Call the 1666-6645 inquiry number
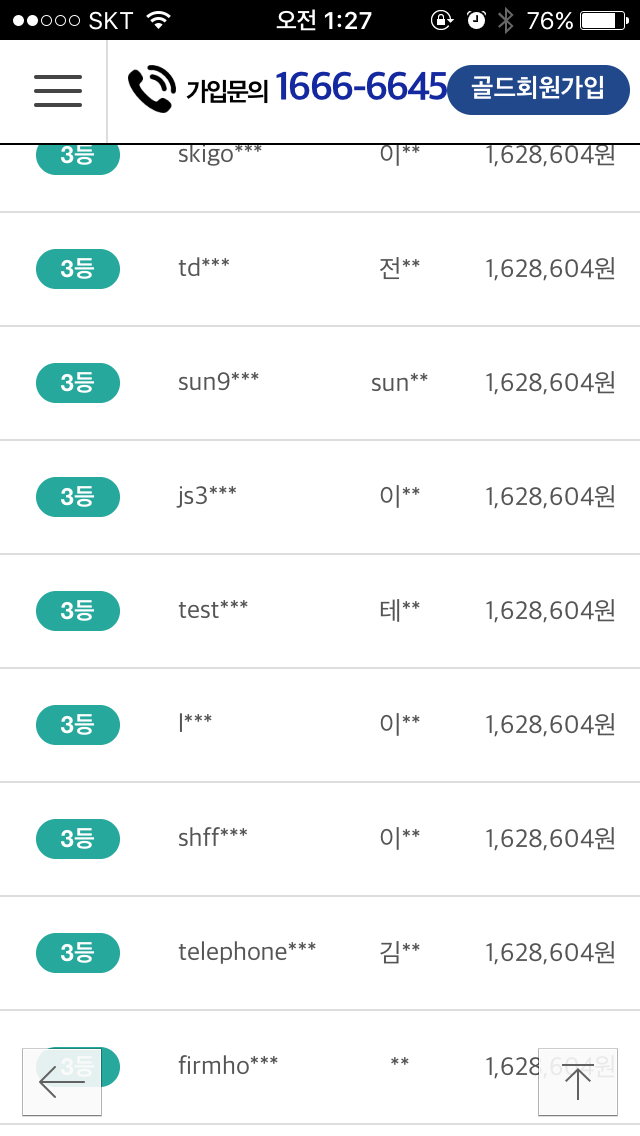Screen dimensions: 640x1136 coord(360,88)
